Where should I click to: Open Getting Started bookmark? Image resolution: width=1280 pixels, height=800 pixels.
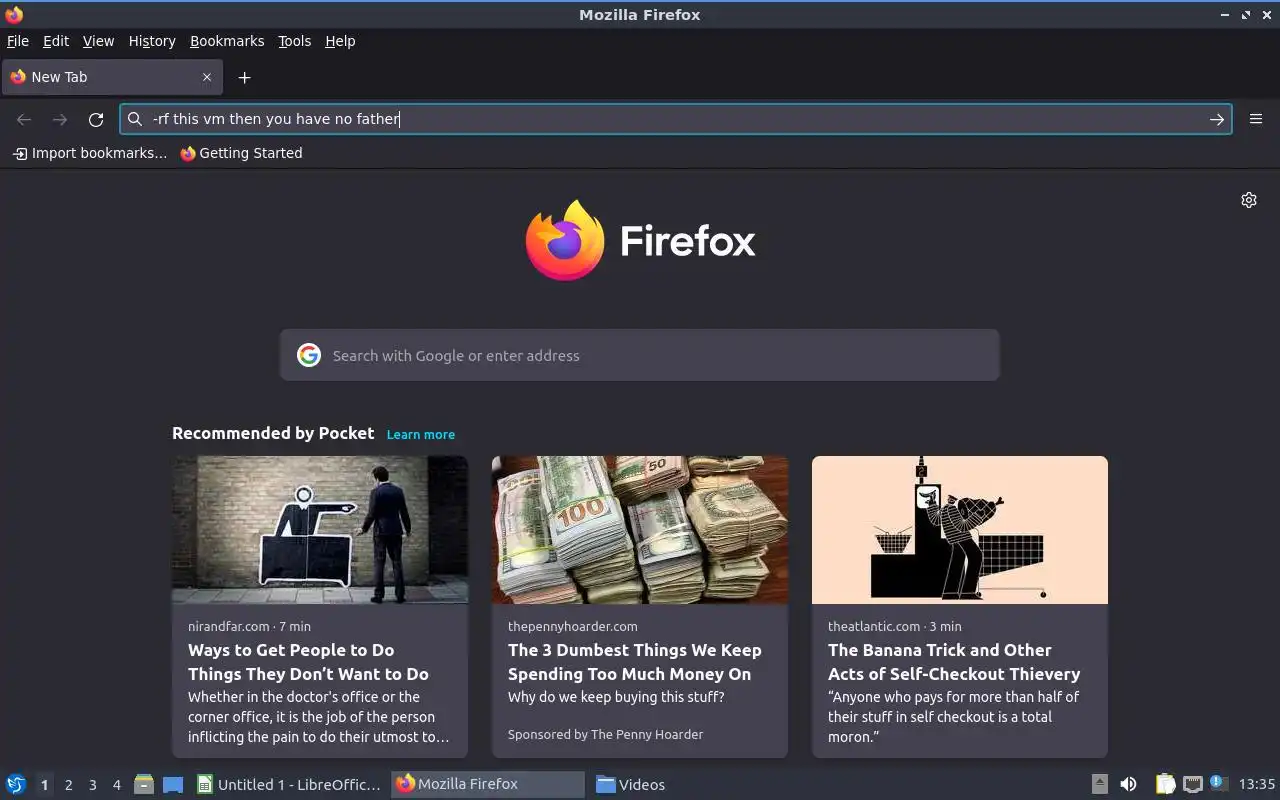[241, 153]
